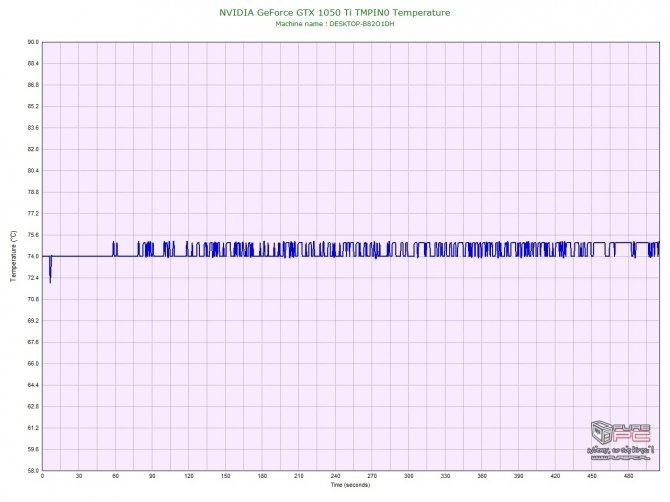Screen dimensions: 670x502
Task: Select the 83.6 y-axis value
Action: (x=33, y=128)
